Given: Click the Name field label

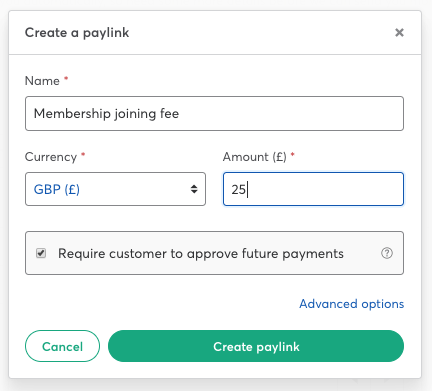Looking at the screenshot, I should pos(42,81).
